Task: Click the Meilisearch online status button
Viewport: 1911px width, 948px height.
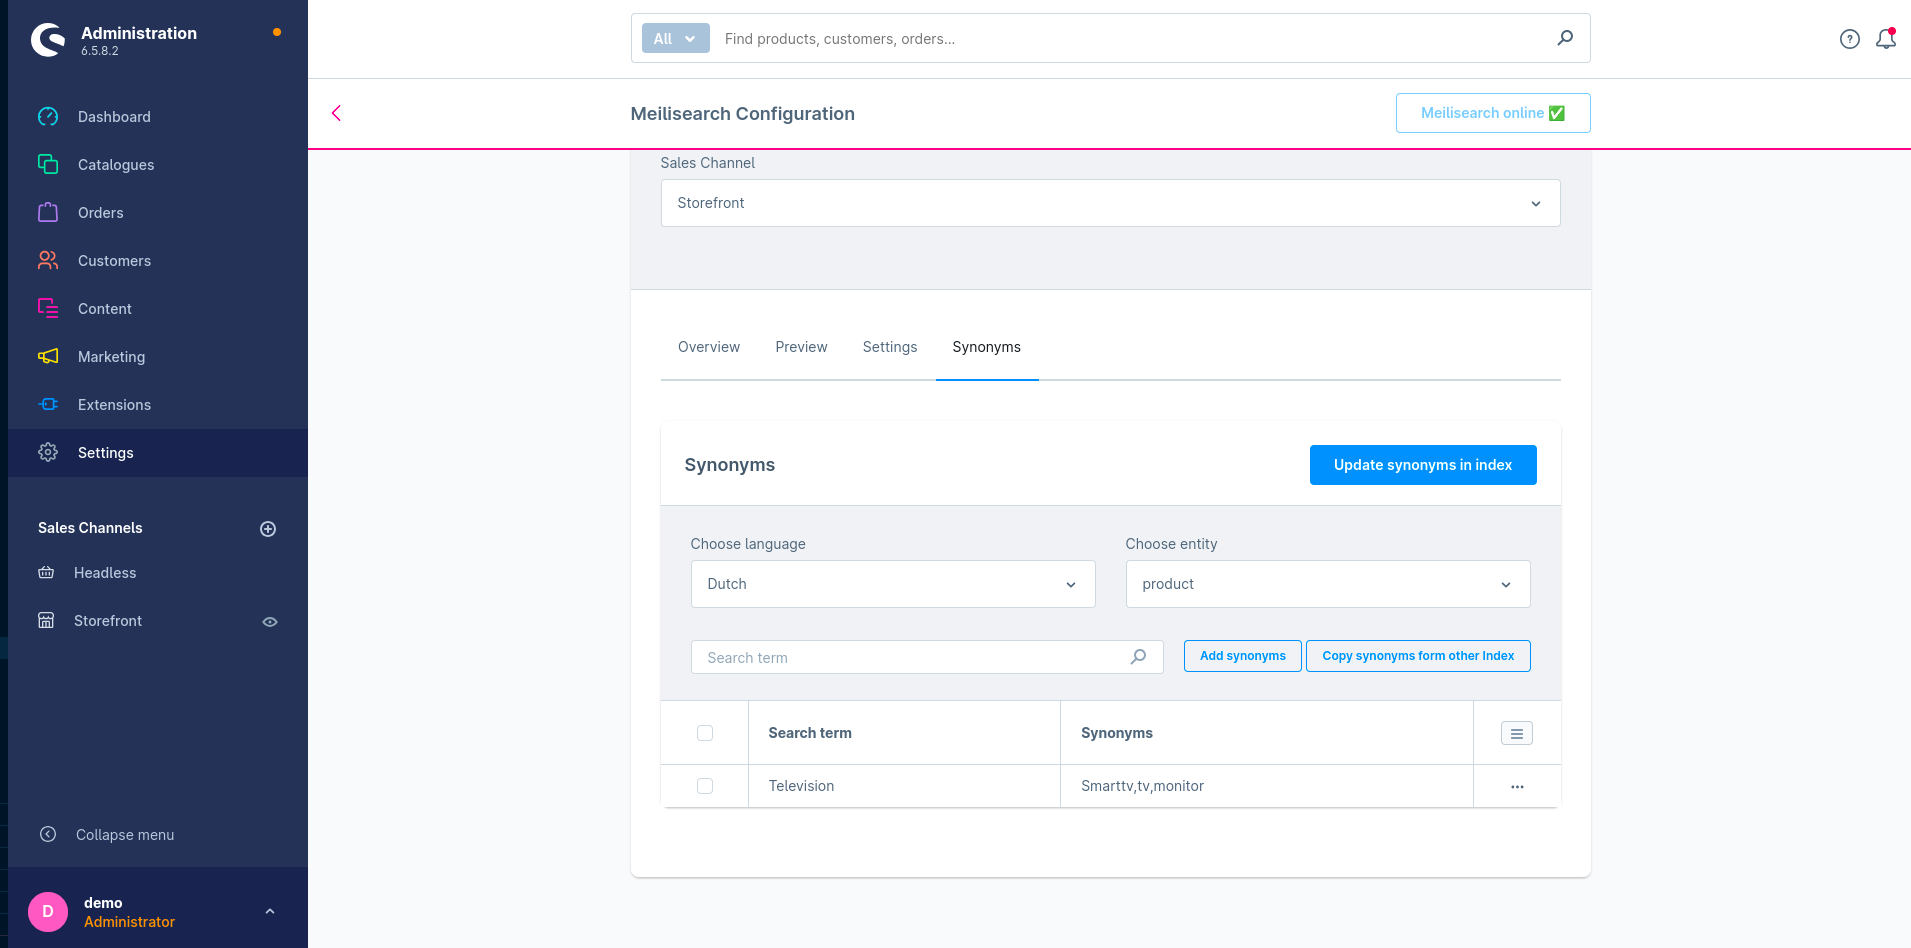Action: pos(1493,113)
